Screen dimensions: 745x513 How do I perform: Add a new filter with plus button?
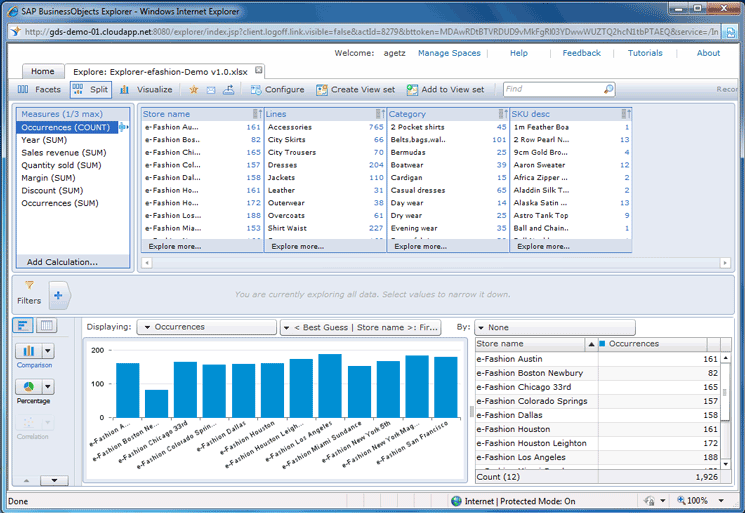(58, 295)
